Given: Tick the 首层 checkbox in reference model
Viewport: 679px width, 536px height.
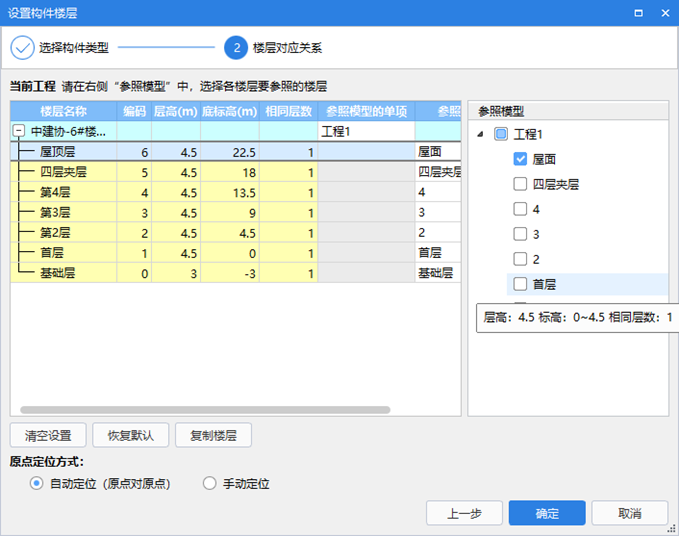Looking at the screenshot, I should point(520,284).
